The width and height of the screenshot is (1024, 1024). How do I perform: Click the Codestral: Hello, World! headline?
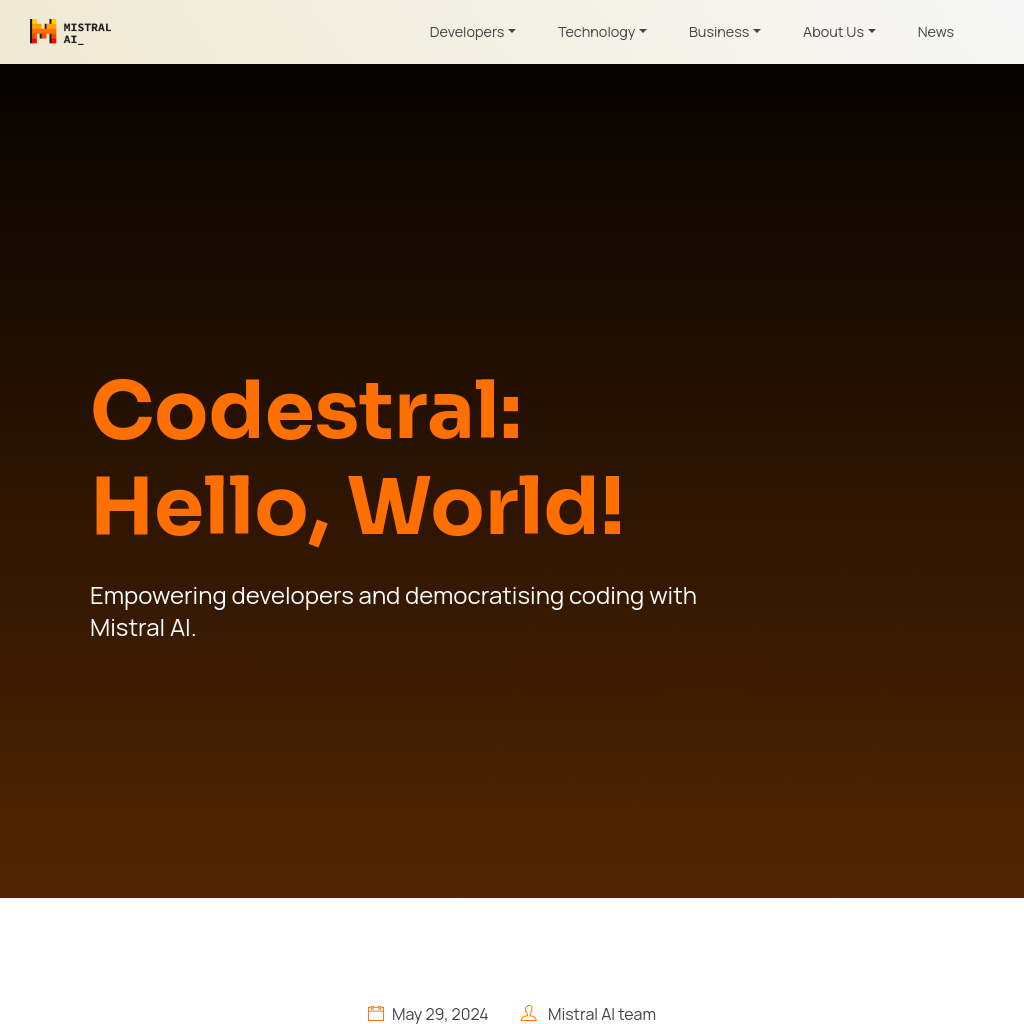(357, 455)
